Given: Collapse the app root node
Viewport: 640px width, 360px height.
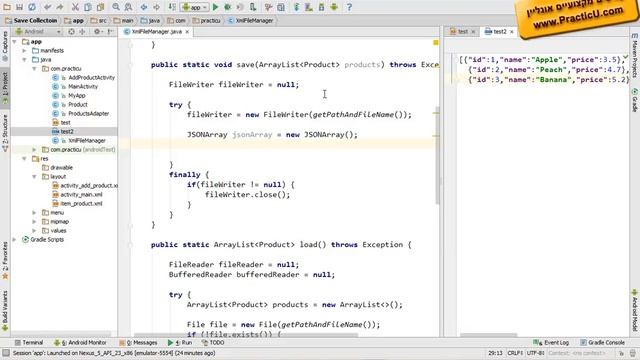Looking at the screenshot, I should pyautogui.click(x=15, y=42).
